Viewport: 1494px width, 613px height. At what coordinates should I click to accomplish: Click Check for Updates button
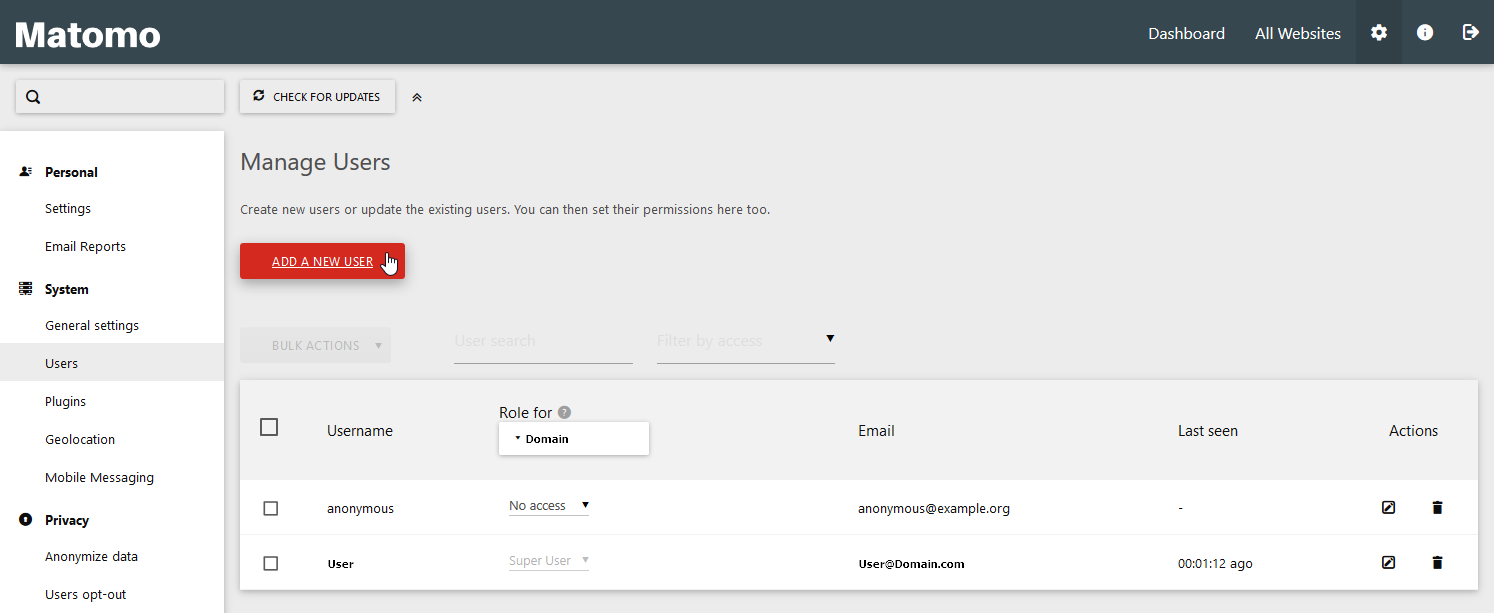click(x=317, y=97)
